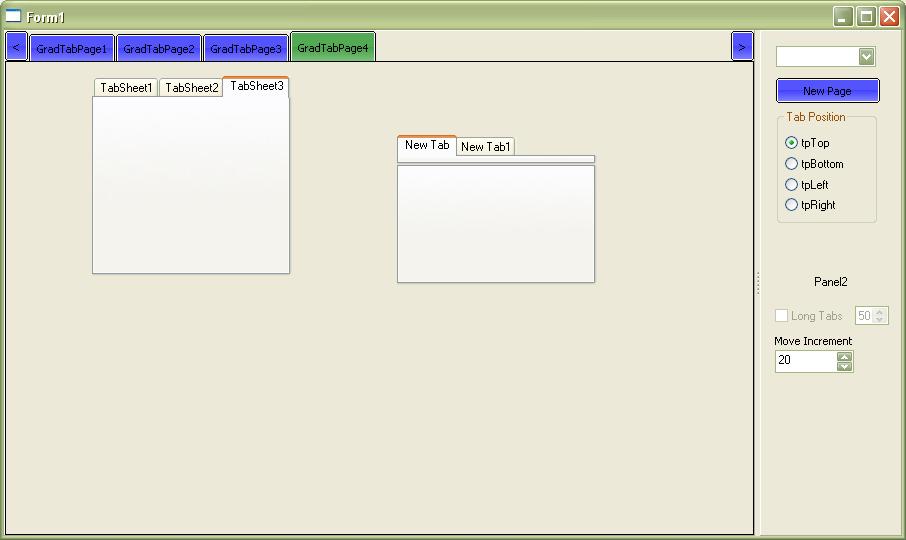Choose the tpRight tab position
The width and height of the screenshot is (906, 540).
[792, 205]
